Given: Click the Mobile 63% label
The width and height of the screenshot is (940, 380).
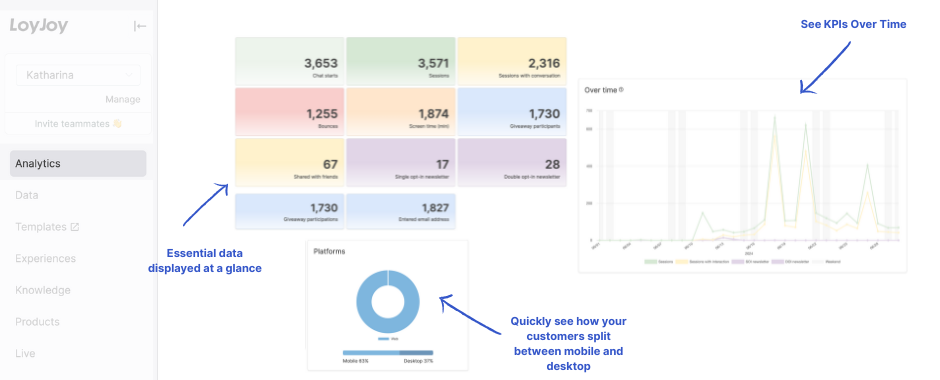Looking at the screenshot, I should pos(354,361).
